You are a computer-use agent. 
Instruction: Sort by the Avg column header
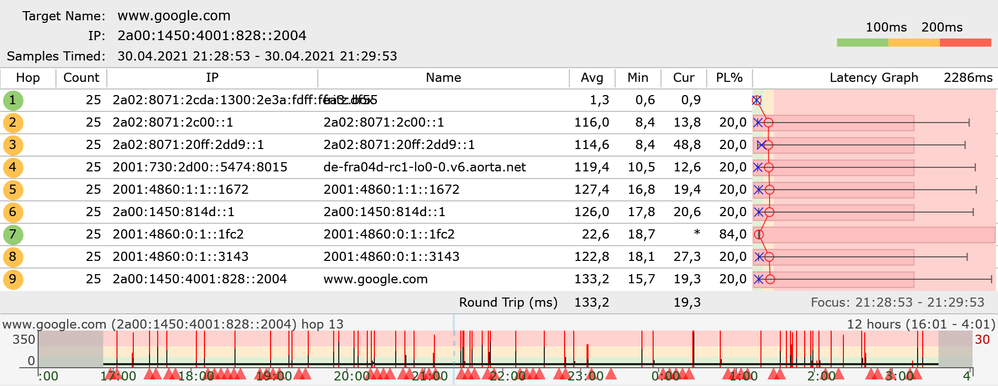[592, 78]
